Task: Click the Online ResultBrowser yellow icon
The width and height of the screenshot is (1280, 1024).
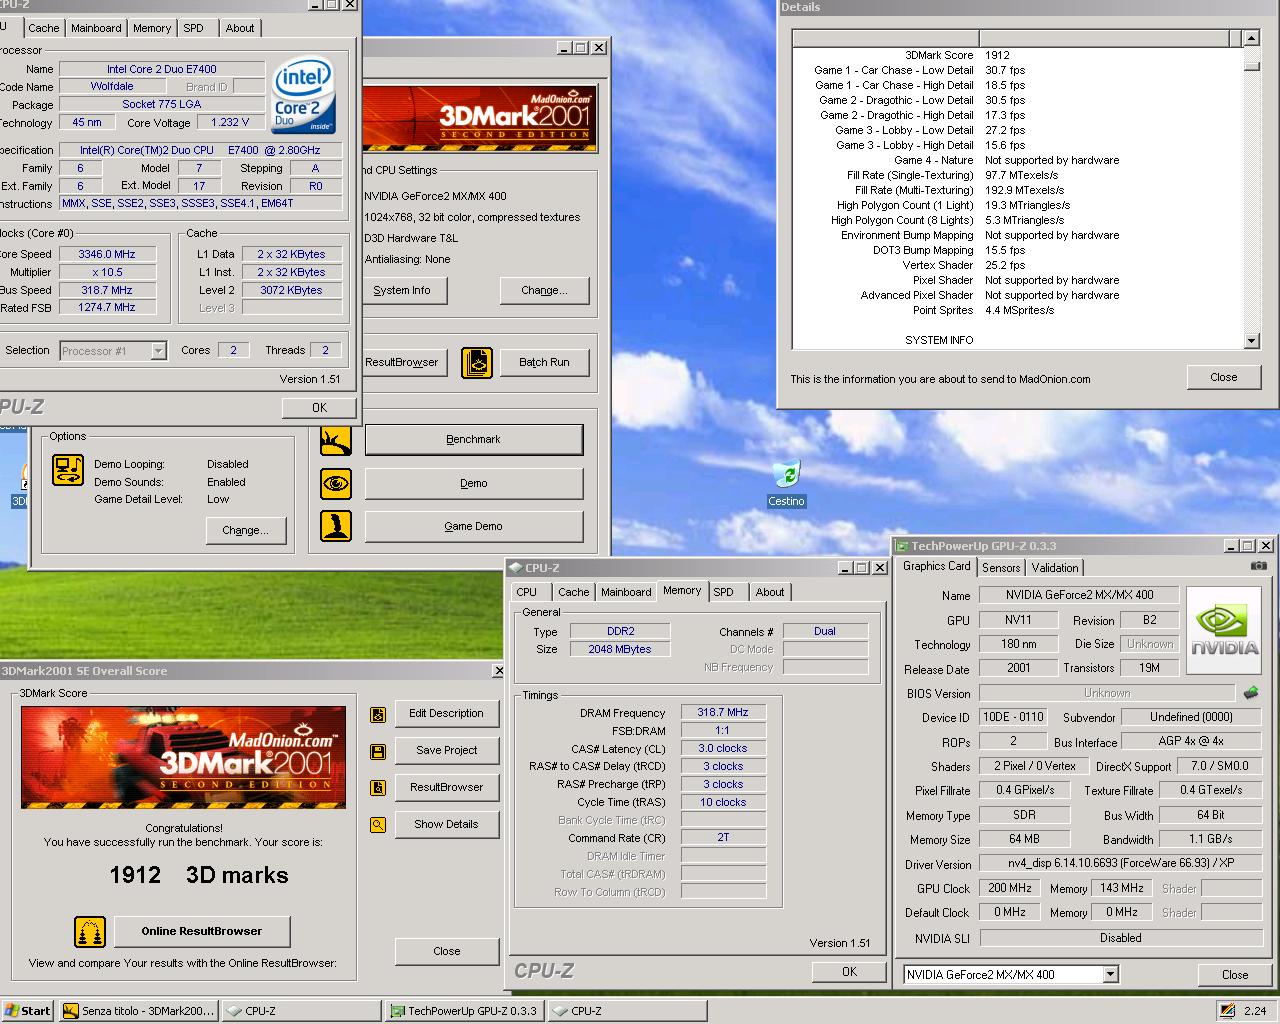Action: coord(90,932)
